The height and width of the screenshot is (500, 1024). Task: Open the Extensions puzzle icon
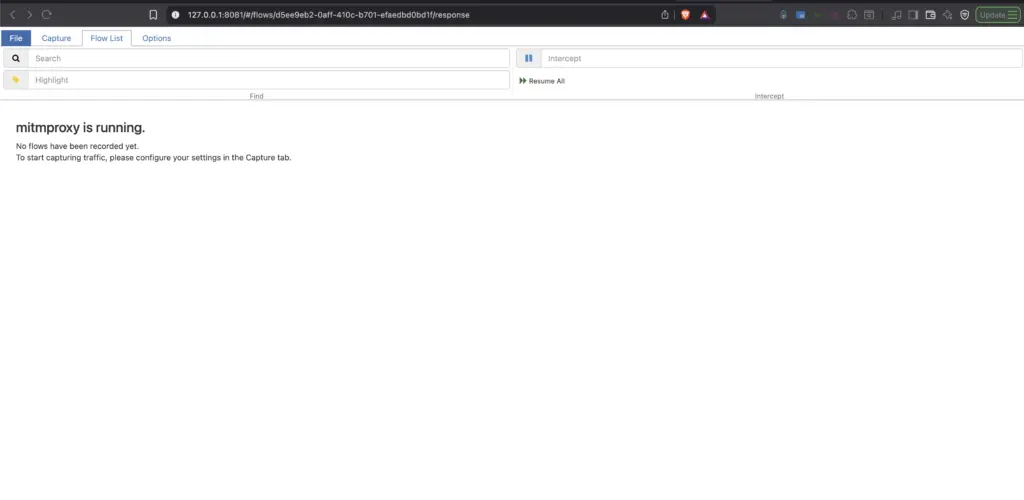(x=852, y=14)
